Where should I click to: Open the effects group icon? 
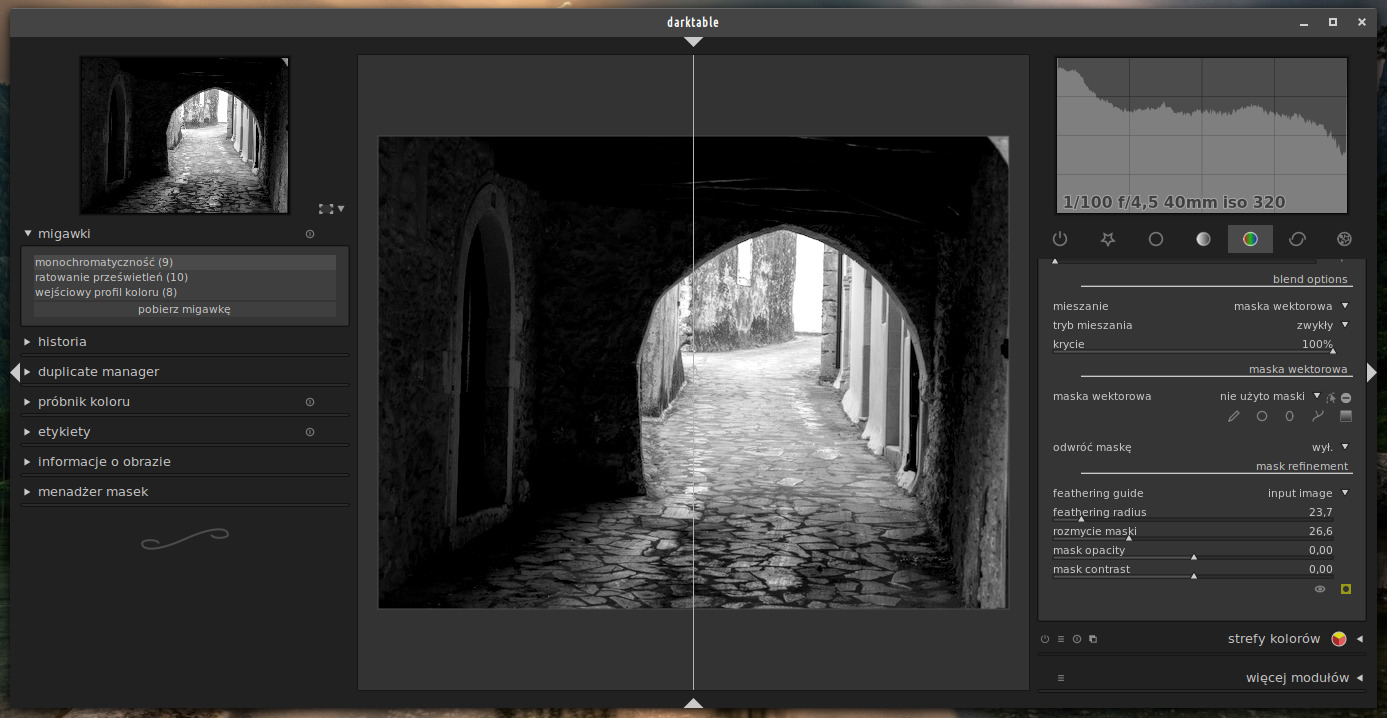click(1344, 239)
